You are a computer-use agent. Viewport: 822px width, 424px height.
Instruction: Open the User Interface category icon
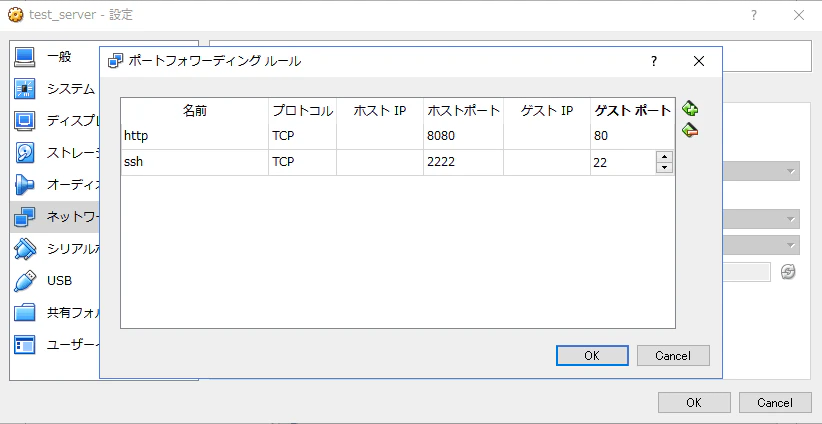24,345
